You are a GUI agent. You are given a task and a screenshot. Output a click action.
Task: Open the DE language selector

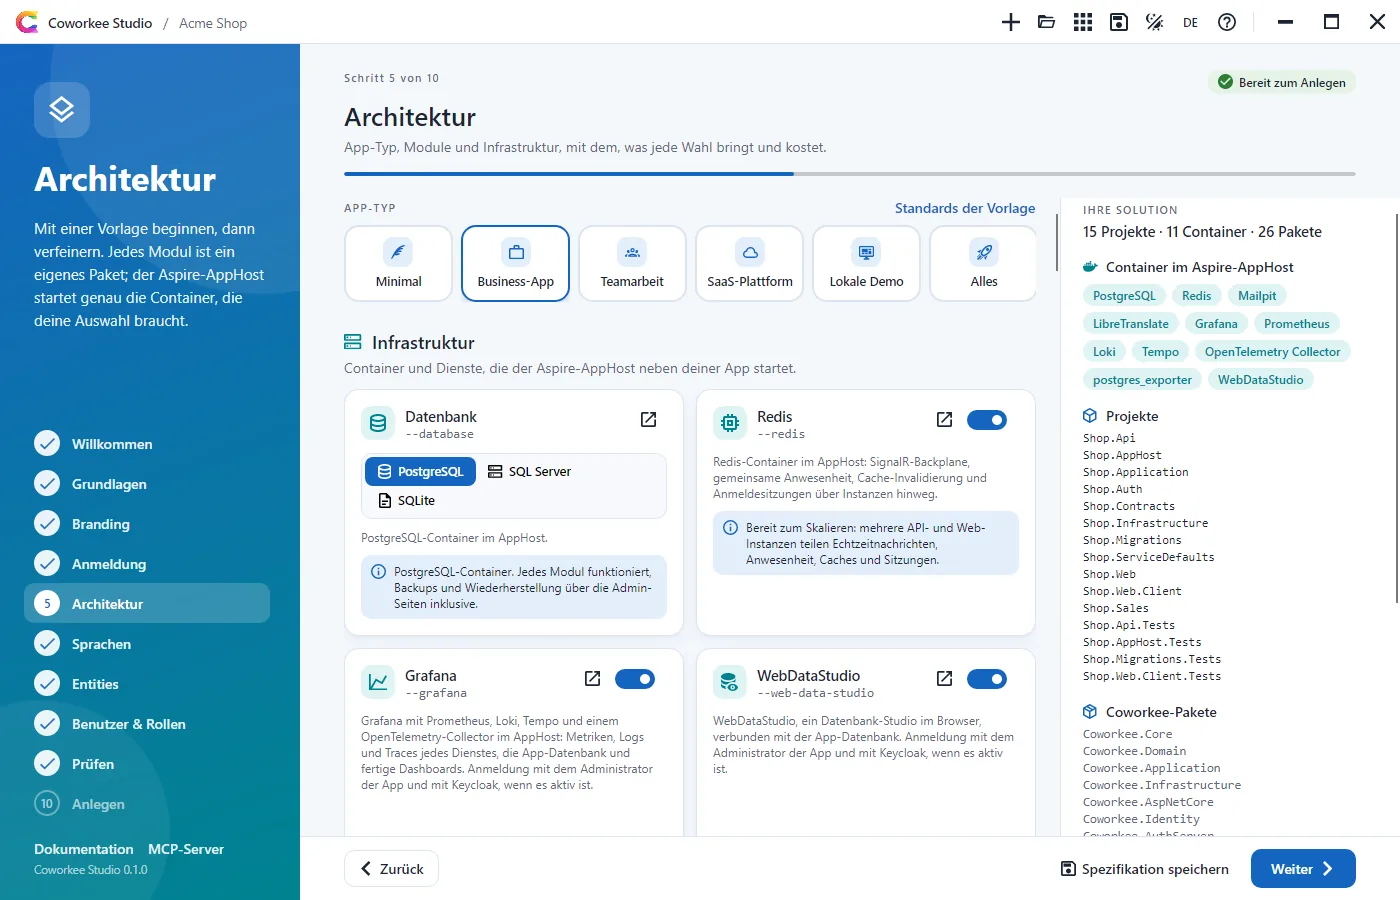(1190, 22)
